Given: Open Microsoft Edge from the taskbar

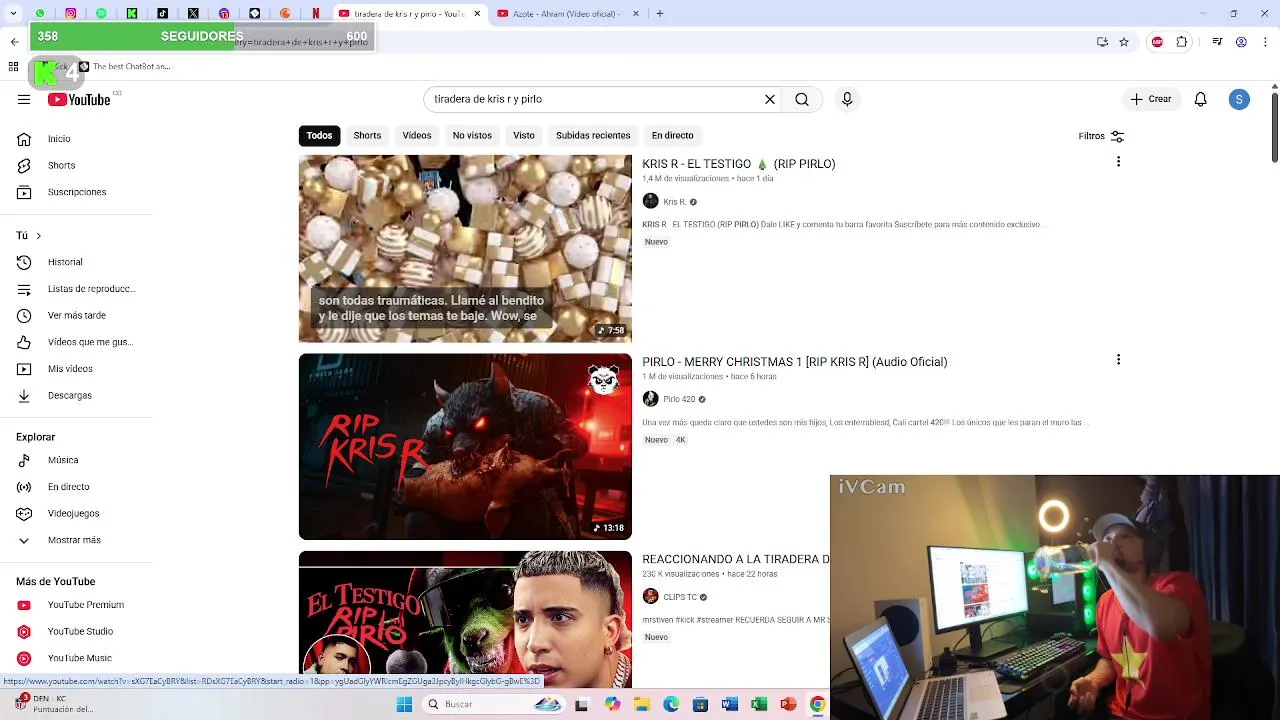Looking at the screenshot, I should point(671,704).
